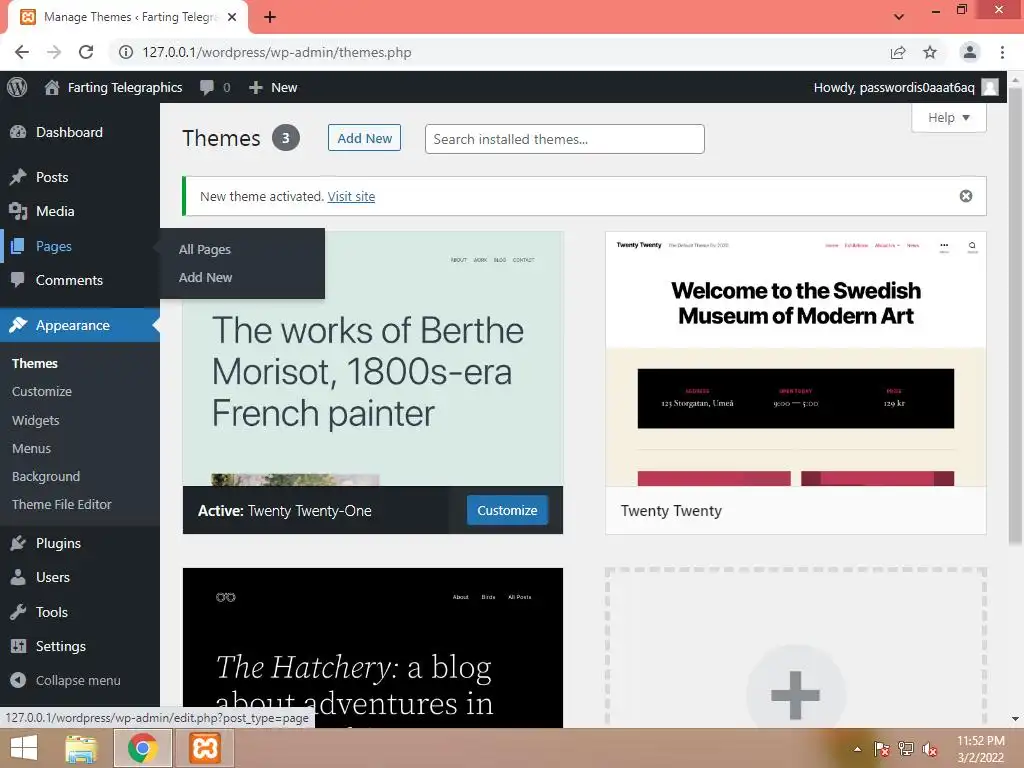Click the Settings sliders icon

coord(18,646)
